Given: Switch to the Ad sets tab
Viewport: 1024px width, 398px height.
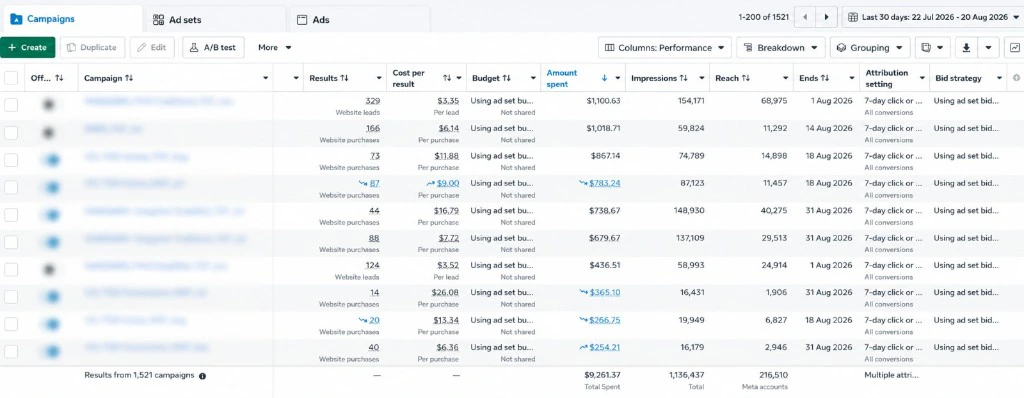Looking at the screenshot, I should click(215, 20).
